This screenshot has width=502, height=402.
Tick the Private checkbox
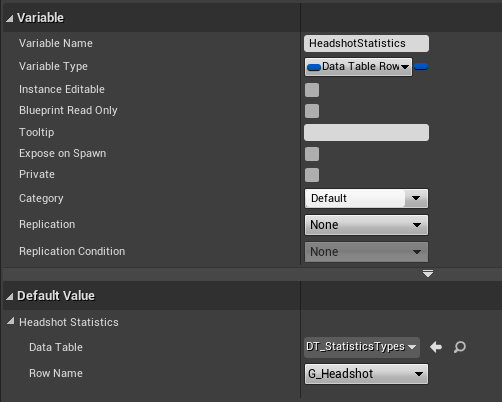pos(312,175)
